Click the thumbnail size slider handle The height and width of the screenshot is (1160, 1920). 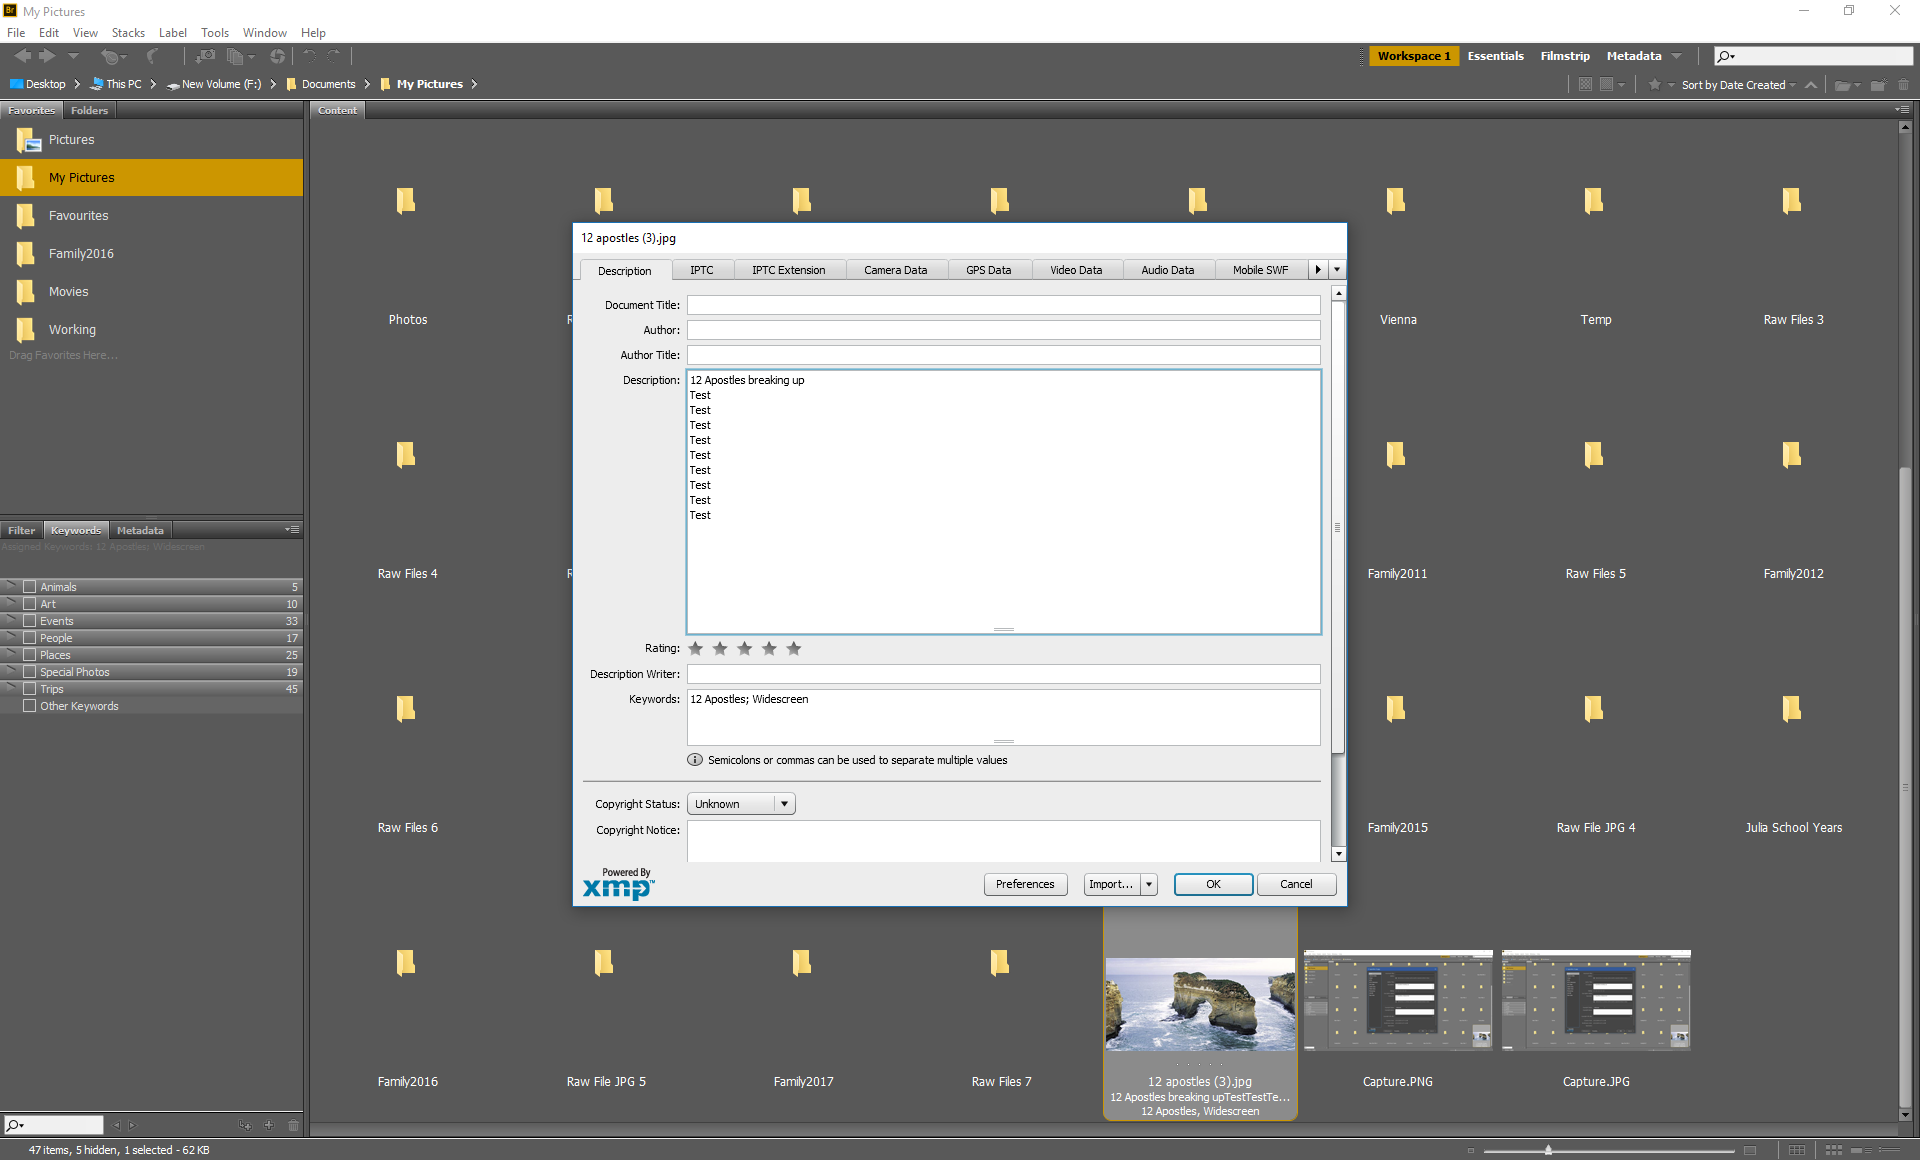pos(1548,1150)
